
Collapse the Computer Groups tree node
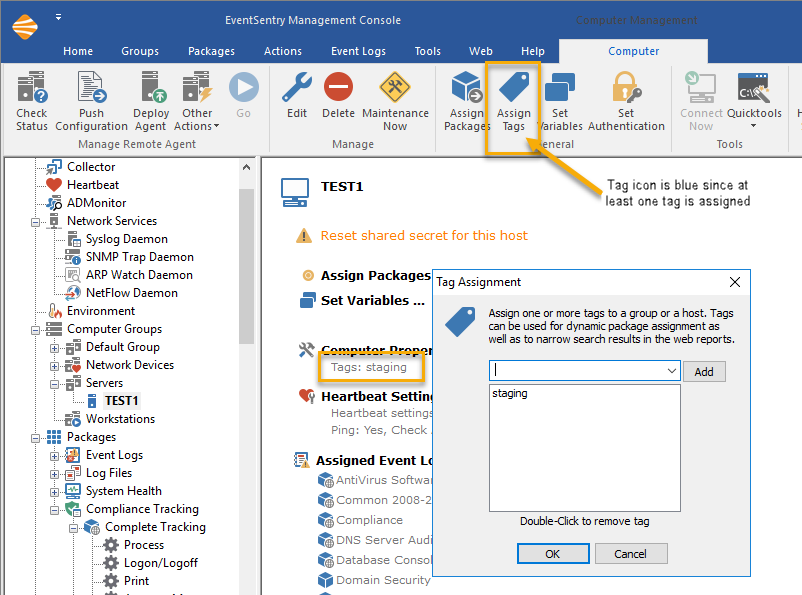(35, 330)
